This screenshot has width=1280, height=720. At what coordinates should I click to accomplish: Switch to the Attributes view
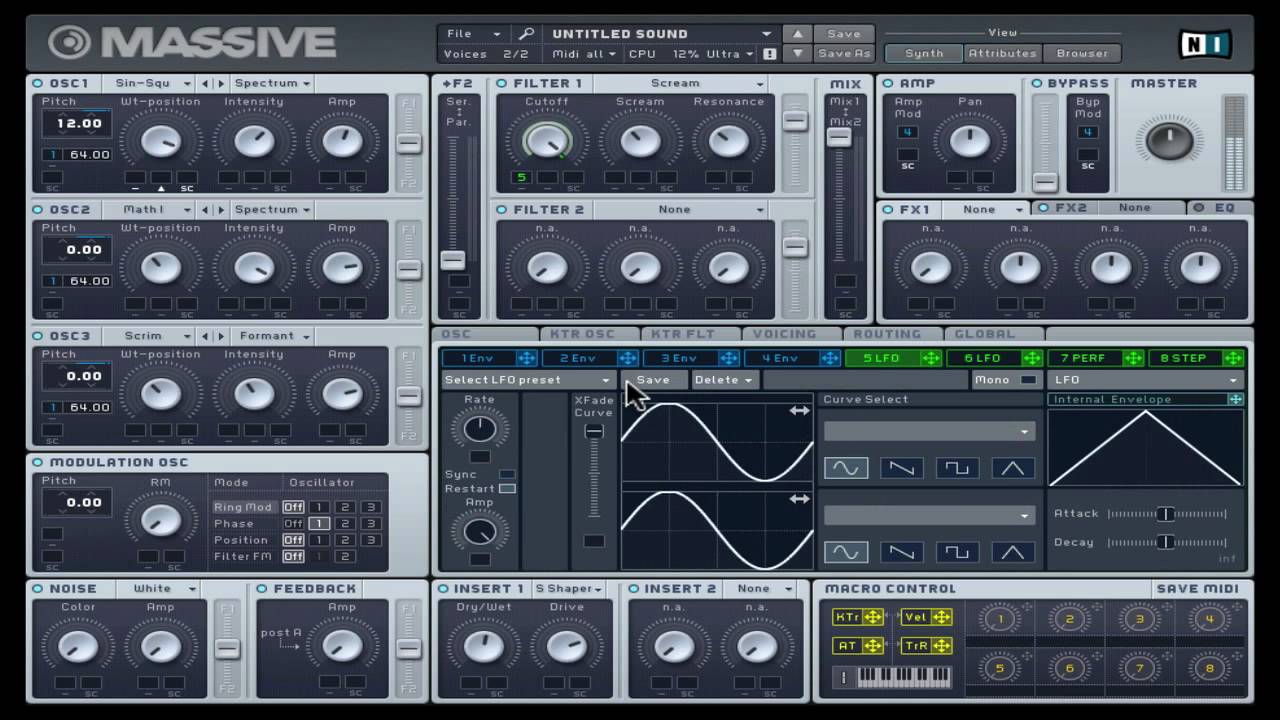(x=1003, y=54)
